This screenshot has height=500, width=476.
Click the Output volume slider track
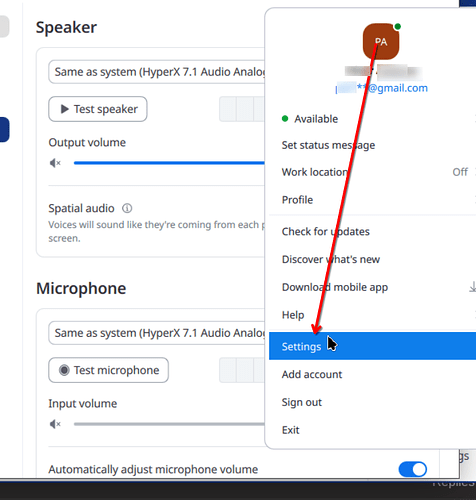point(169,163)
